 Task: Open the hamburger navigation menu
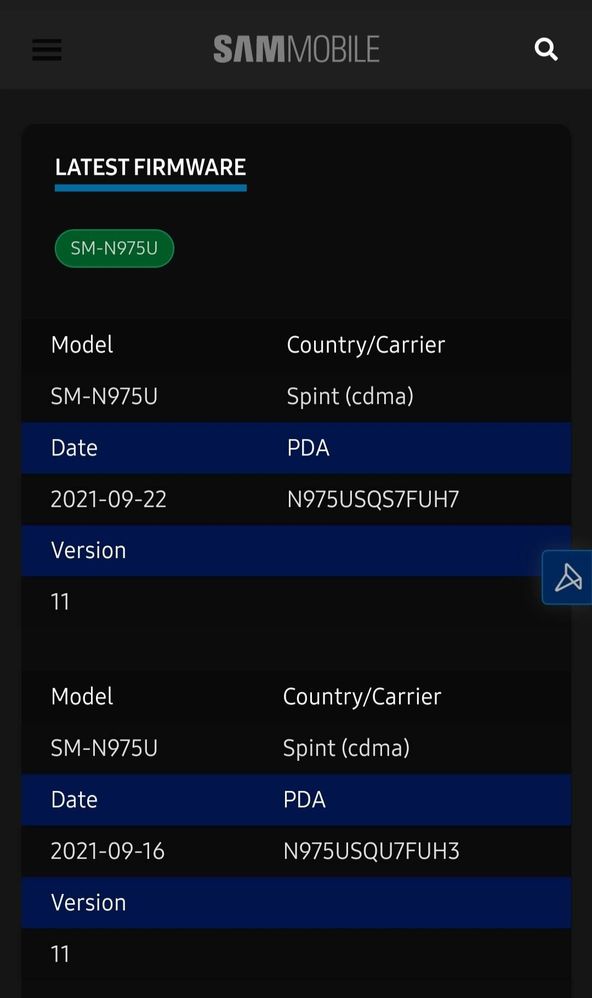[47, 50]
